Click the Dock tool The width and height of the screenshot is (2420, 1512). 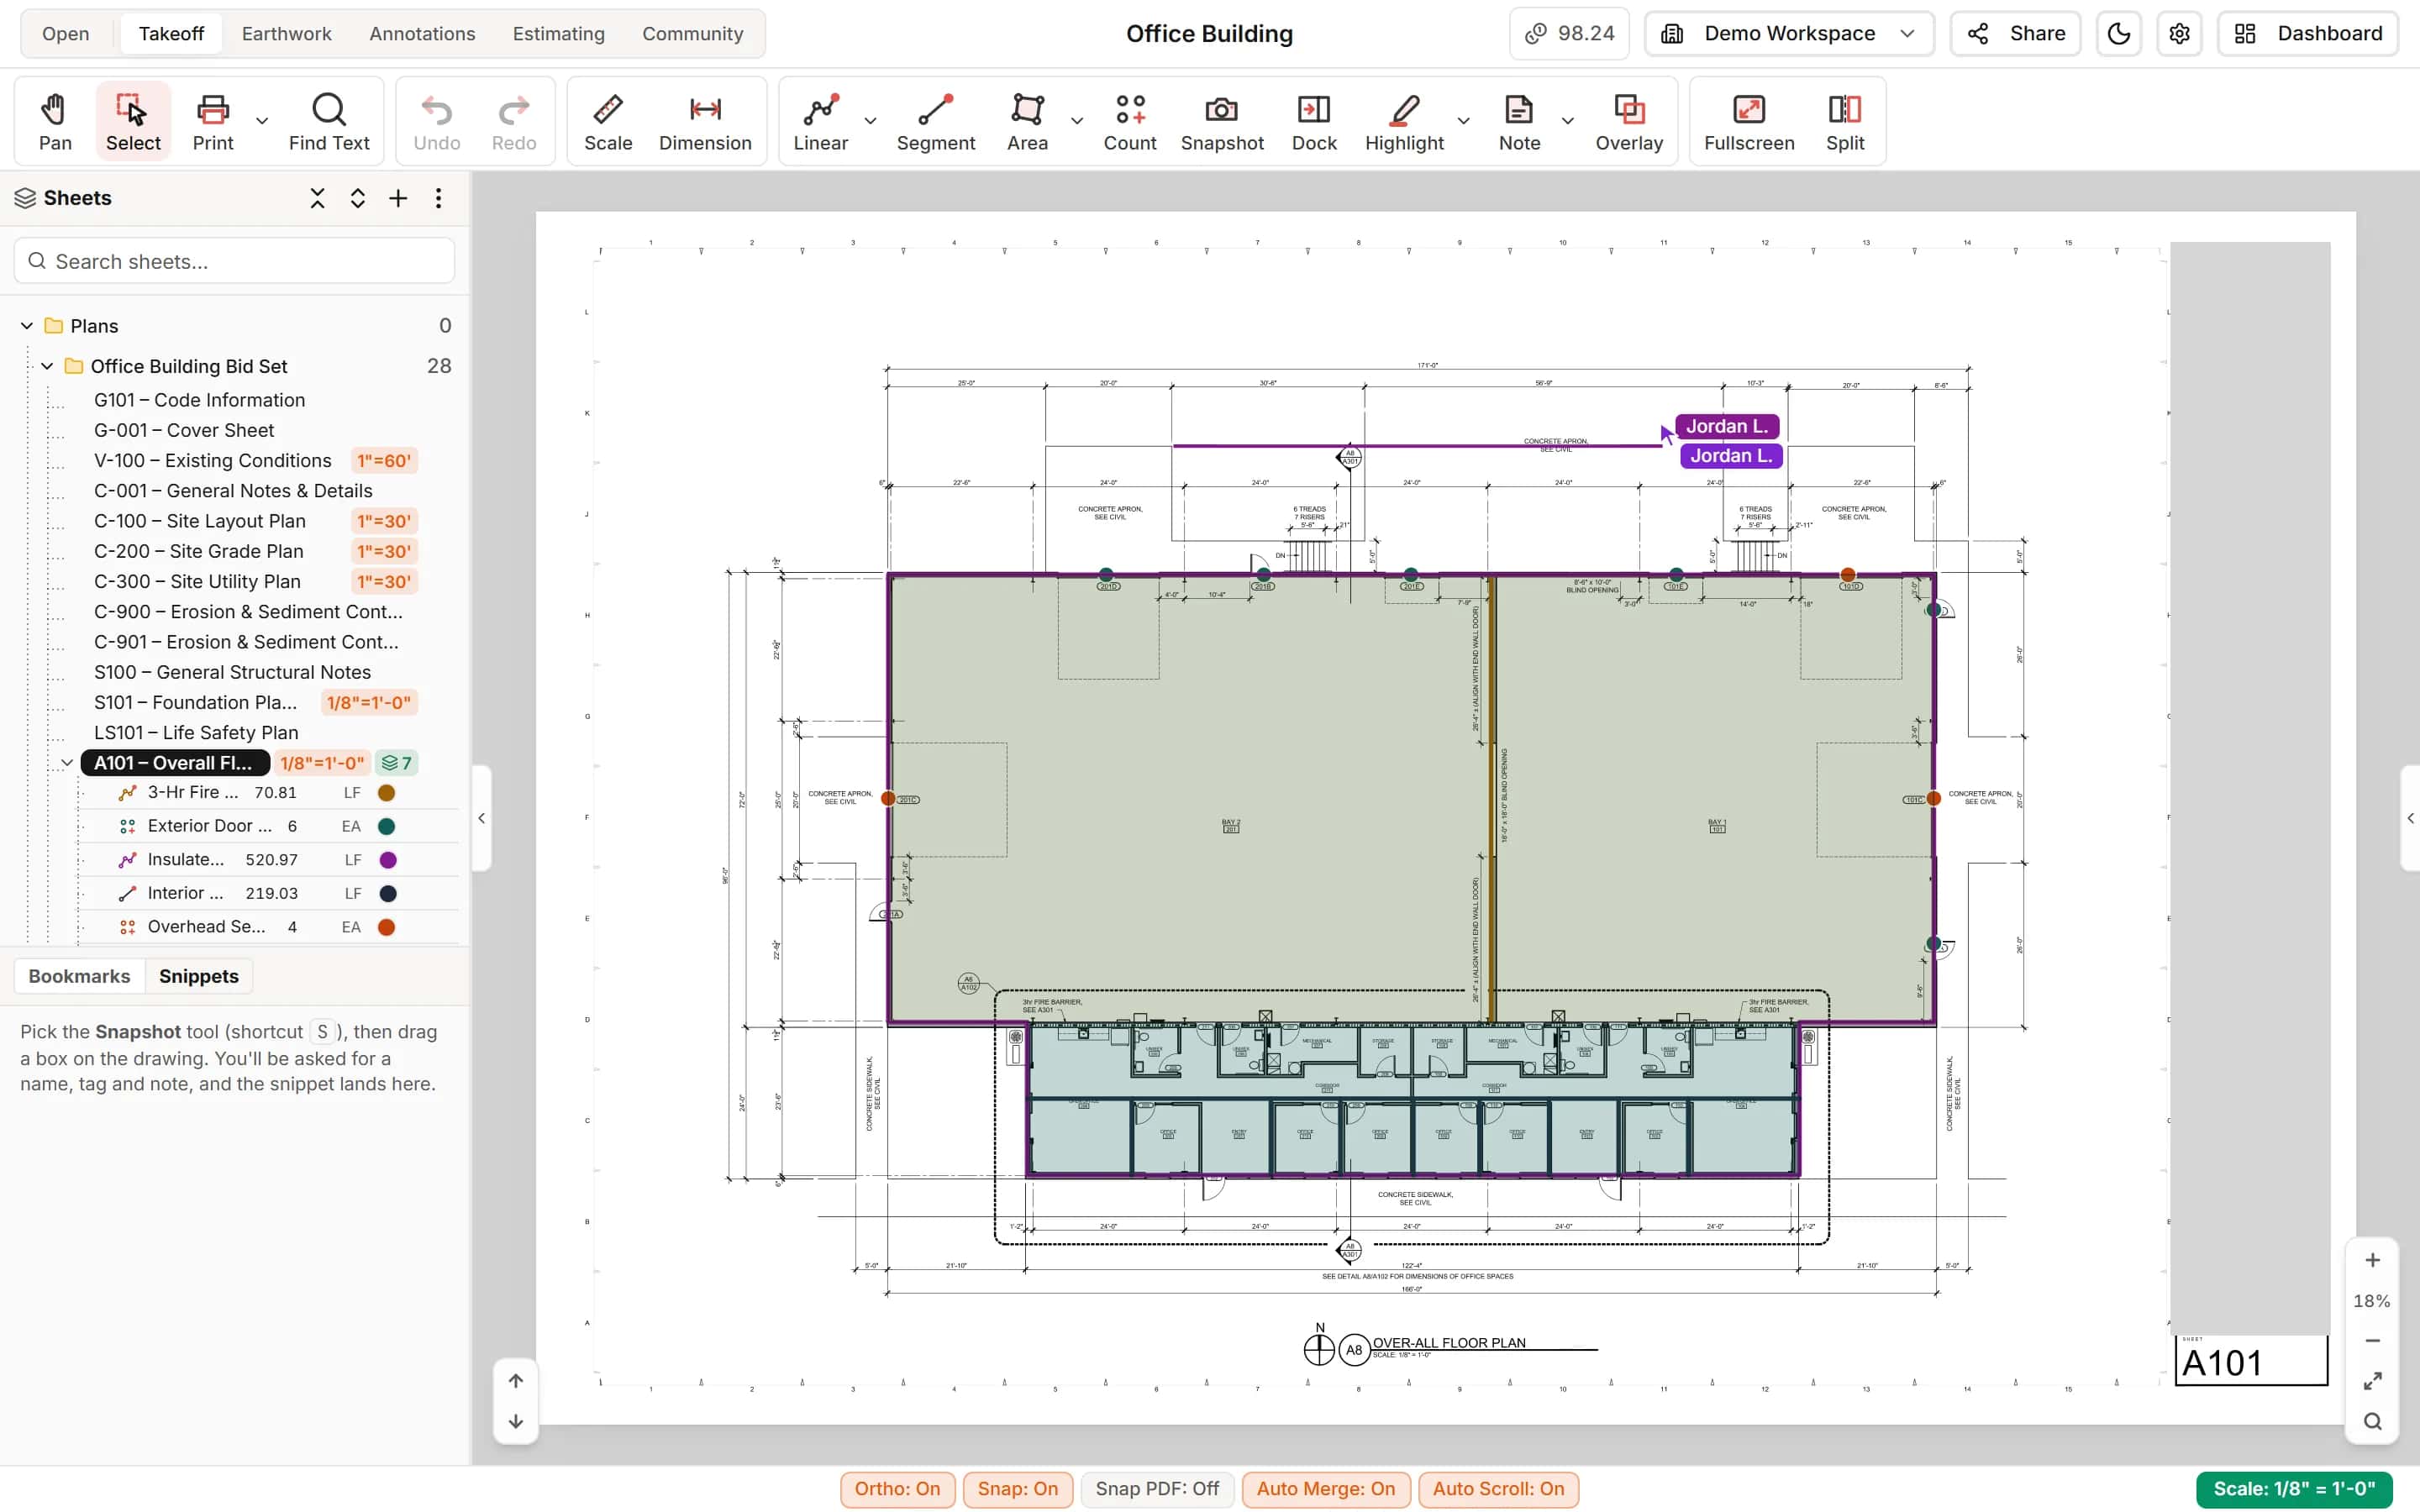(1314, 122)
